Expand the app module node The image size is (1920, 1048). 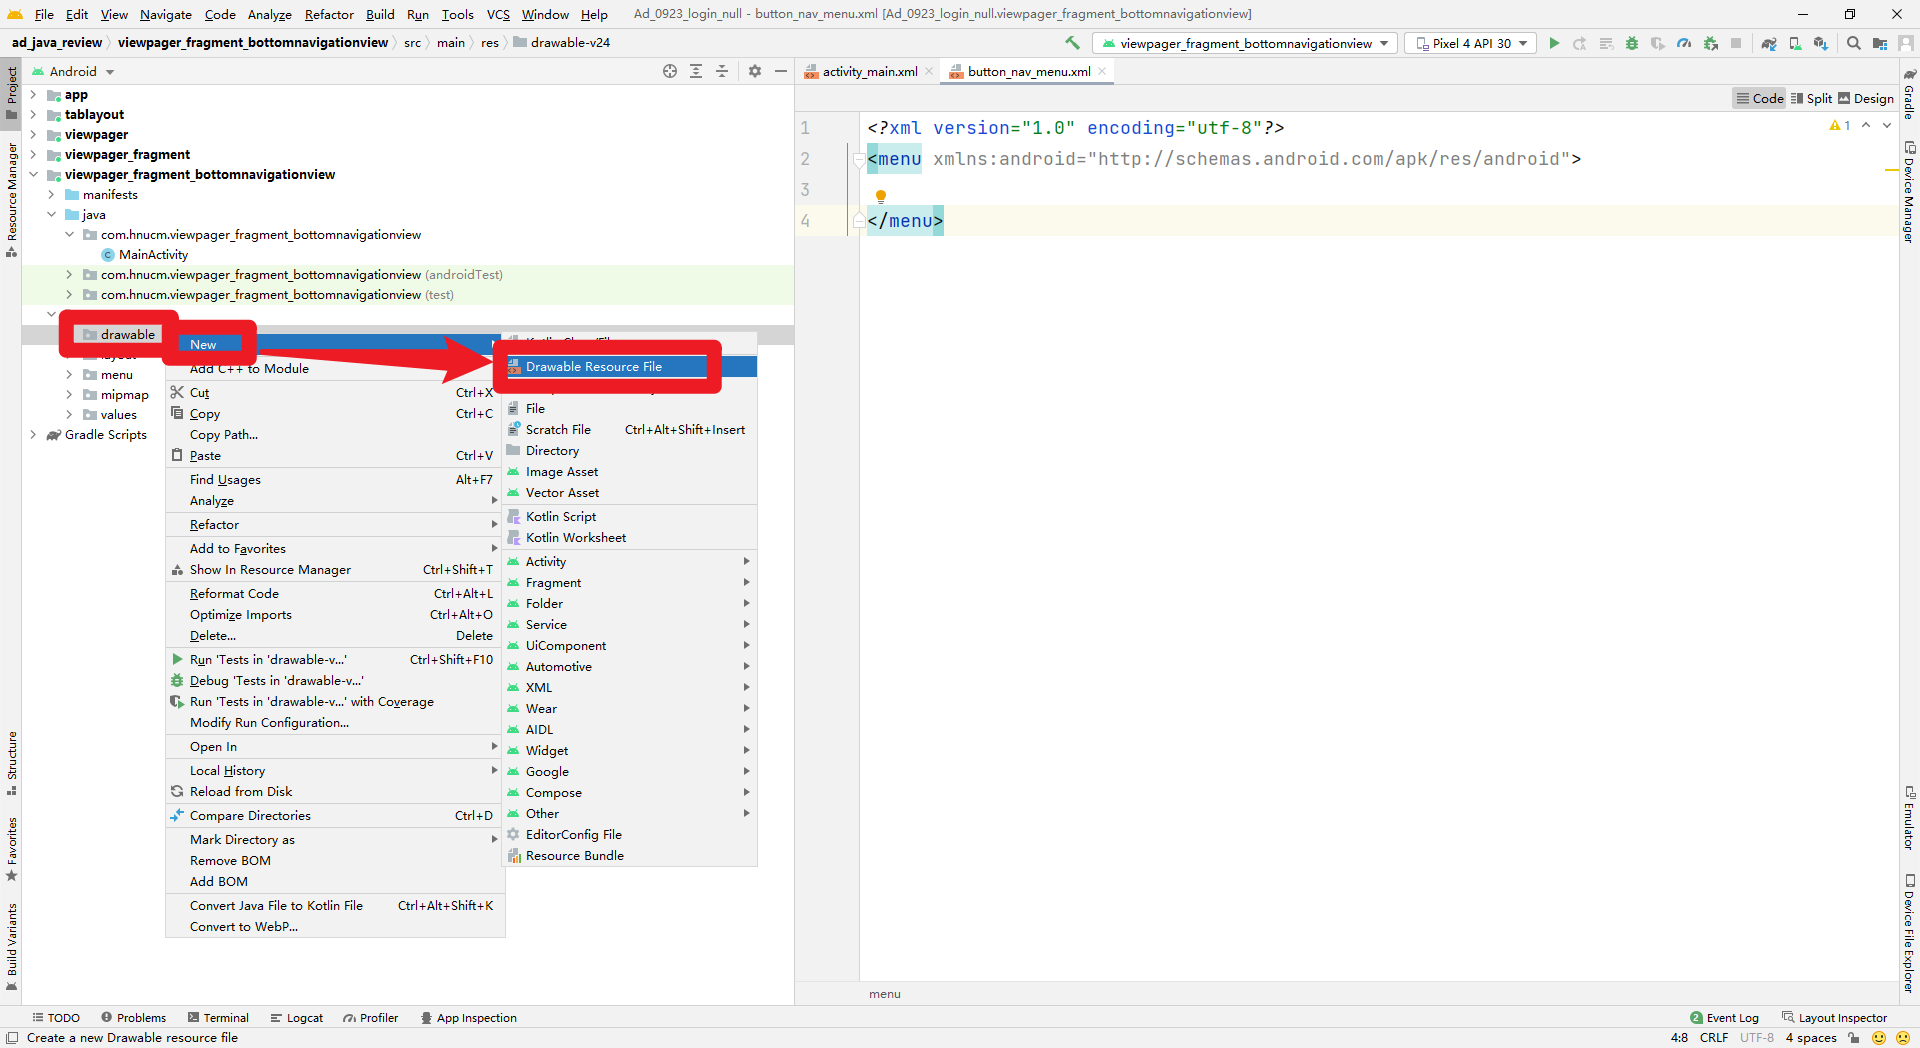(33, 95)
